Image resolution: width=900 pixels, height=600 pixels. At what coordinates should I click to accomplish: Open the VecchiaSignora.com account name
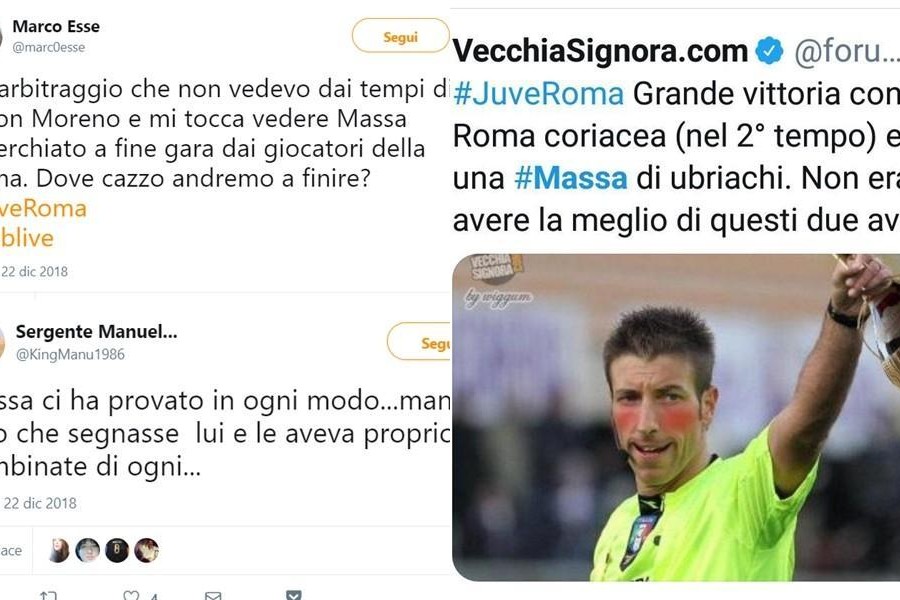[600, 51]
